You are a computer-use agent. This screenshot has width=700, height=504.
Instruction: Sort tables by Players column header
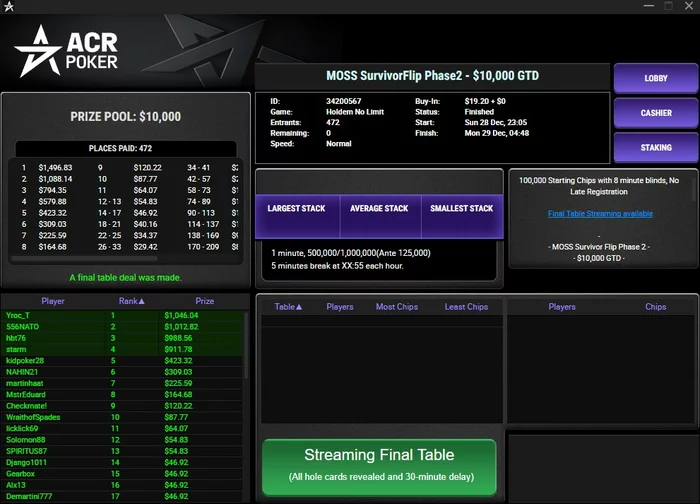point(340,307)
